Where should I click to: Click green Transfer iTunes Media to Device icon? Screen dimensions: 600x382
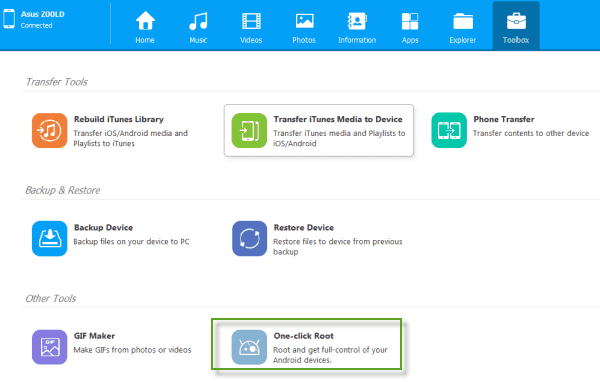249,130
